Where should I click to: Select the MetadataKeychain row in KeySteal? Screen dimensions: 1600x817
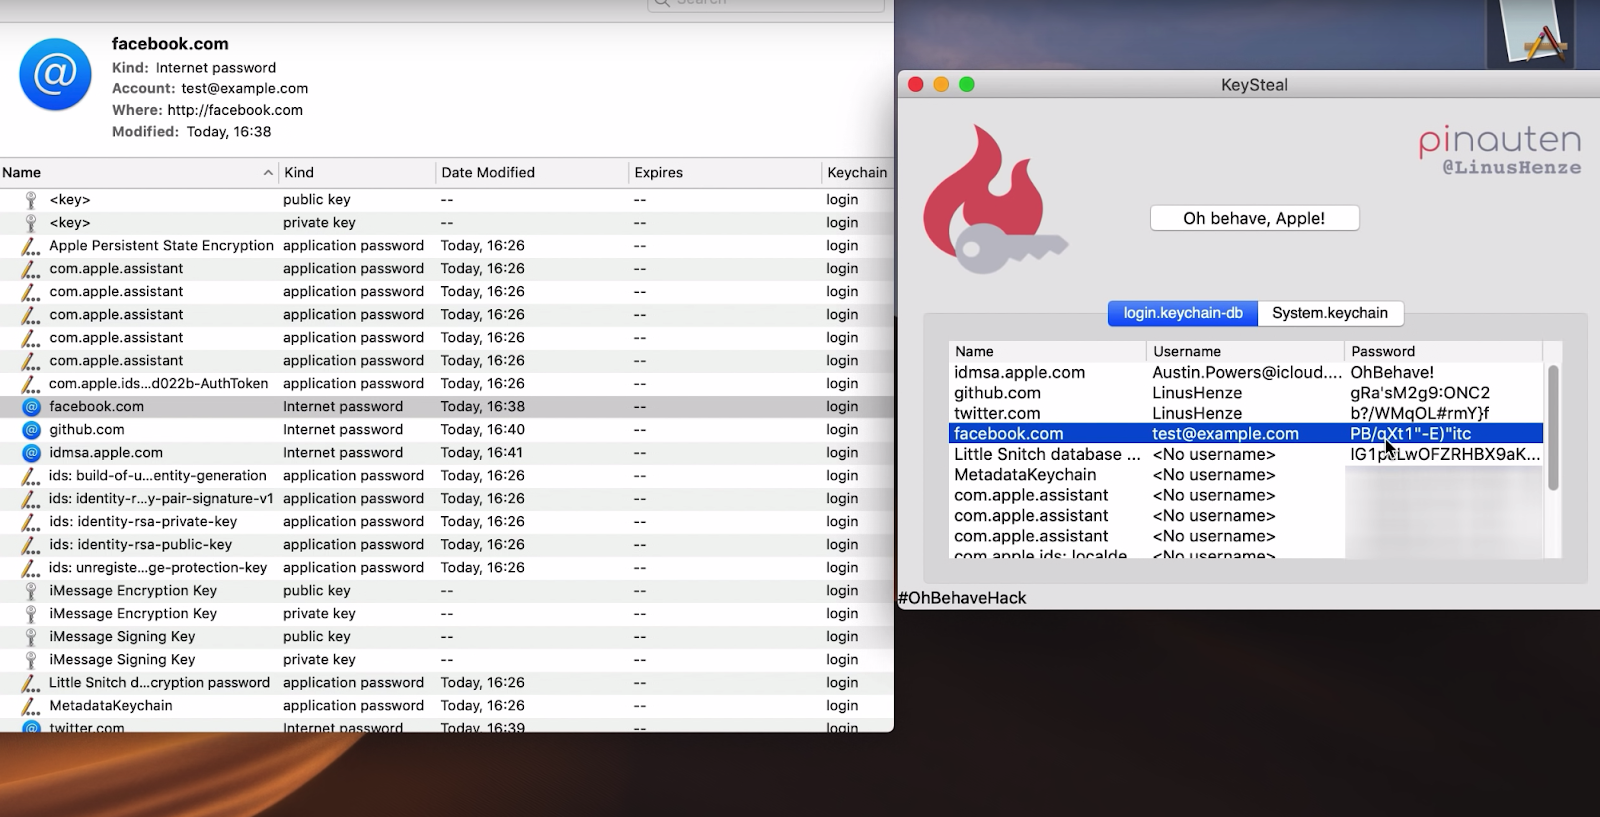[x=1246, y=475]
